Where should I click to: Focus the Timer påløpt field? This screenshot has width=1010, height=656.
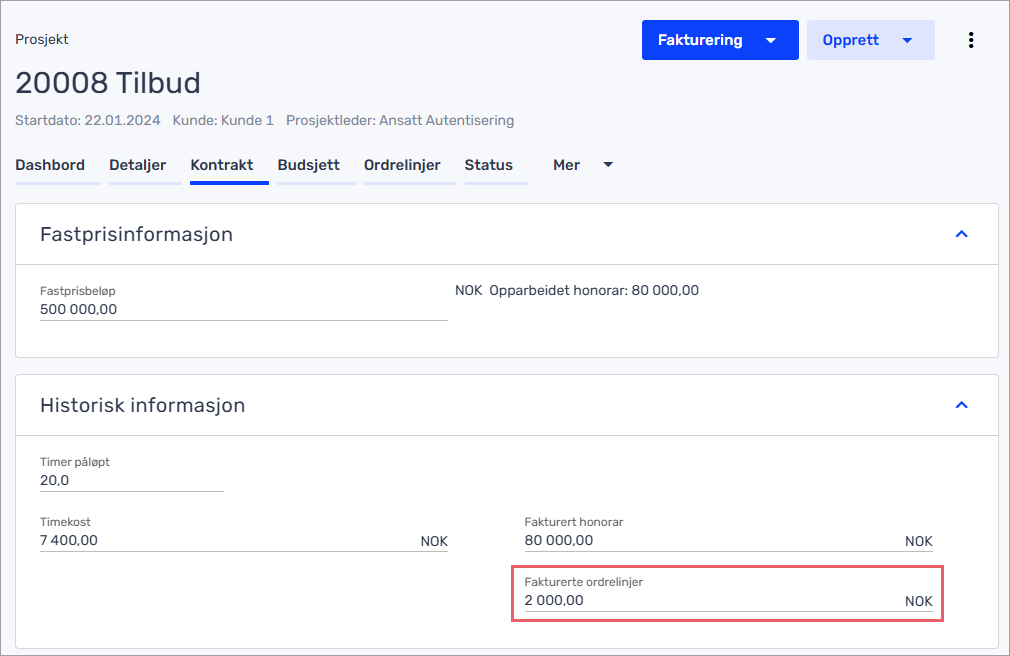130,481
